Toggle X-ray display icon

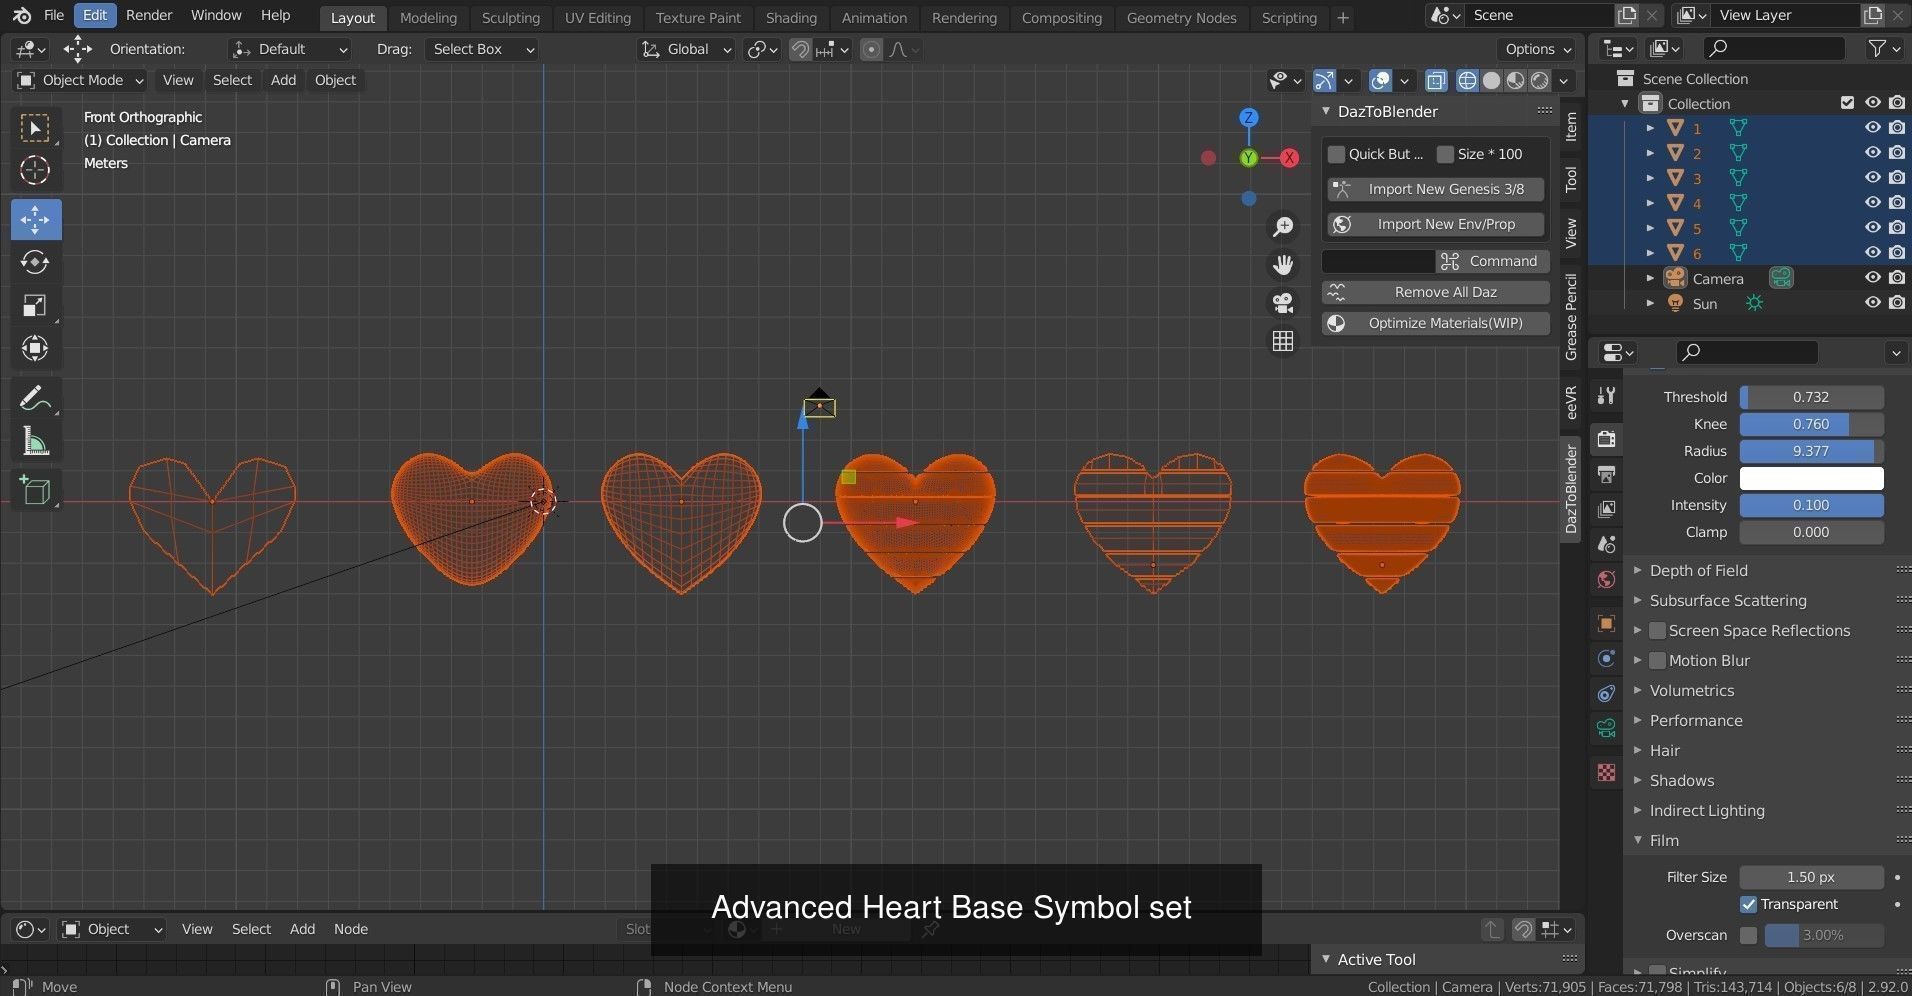click(1436, 80)
